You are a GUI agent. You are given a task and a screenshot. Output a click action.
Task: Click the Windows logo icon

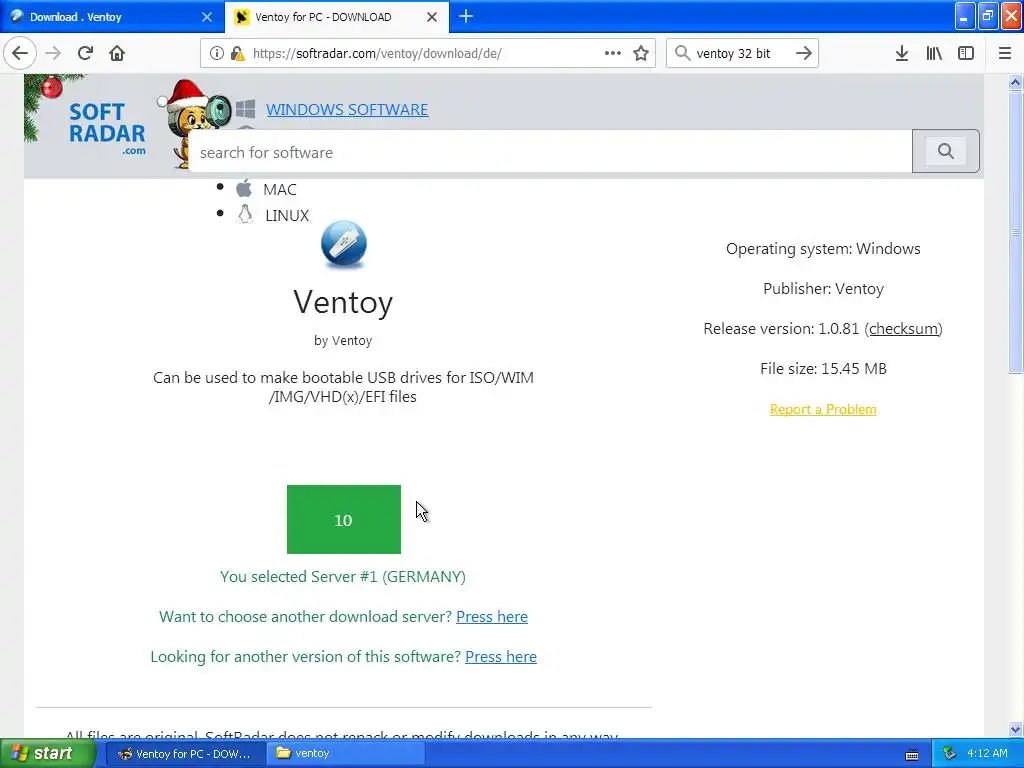246,108
